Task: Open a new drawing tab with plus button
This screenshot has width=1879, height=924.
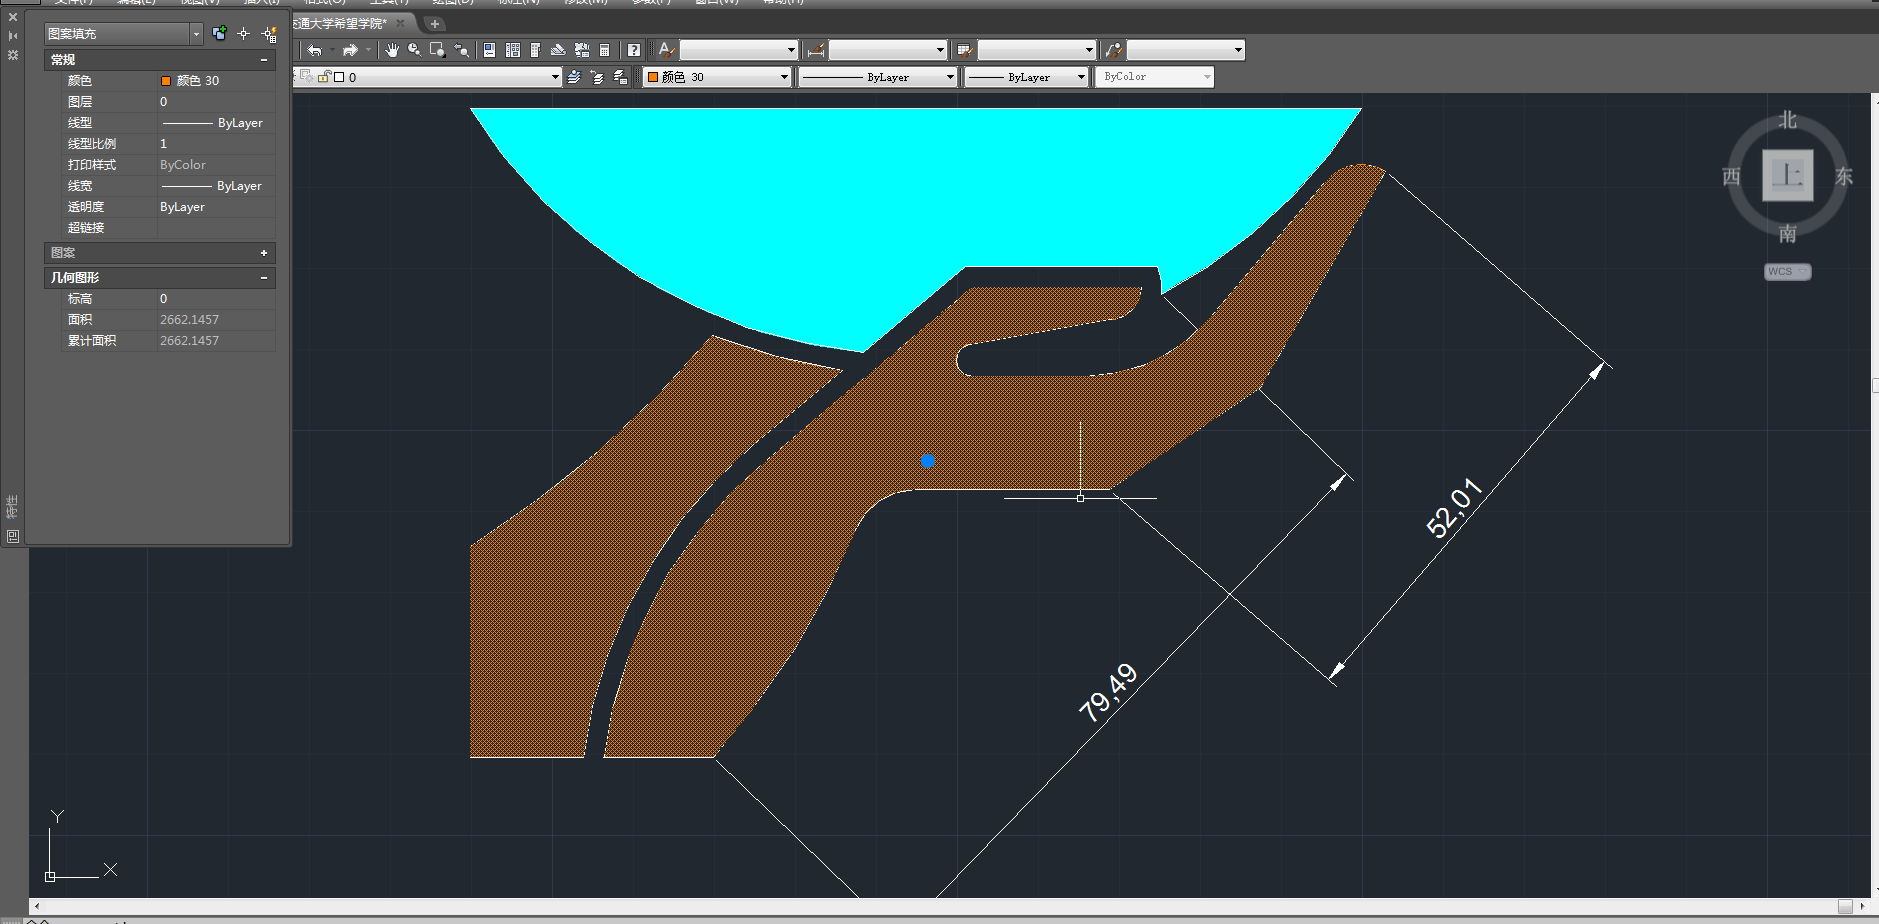Action: pyautogui.click(x=435, y=24)
